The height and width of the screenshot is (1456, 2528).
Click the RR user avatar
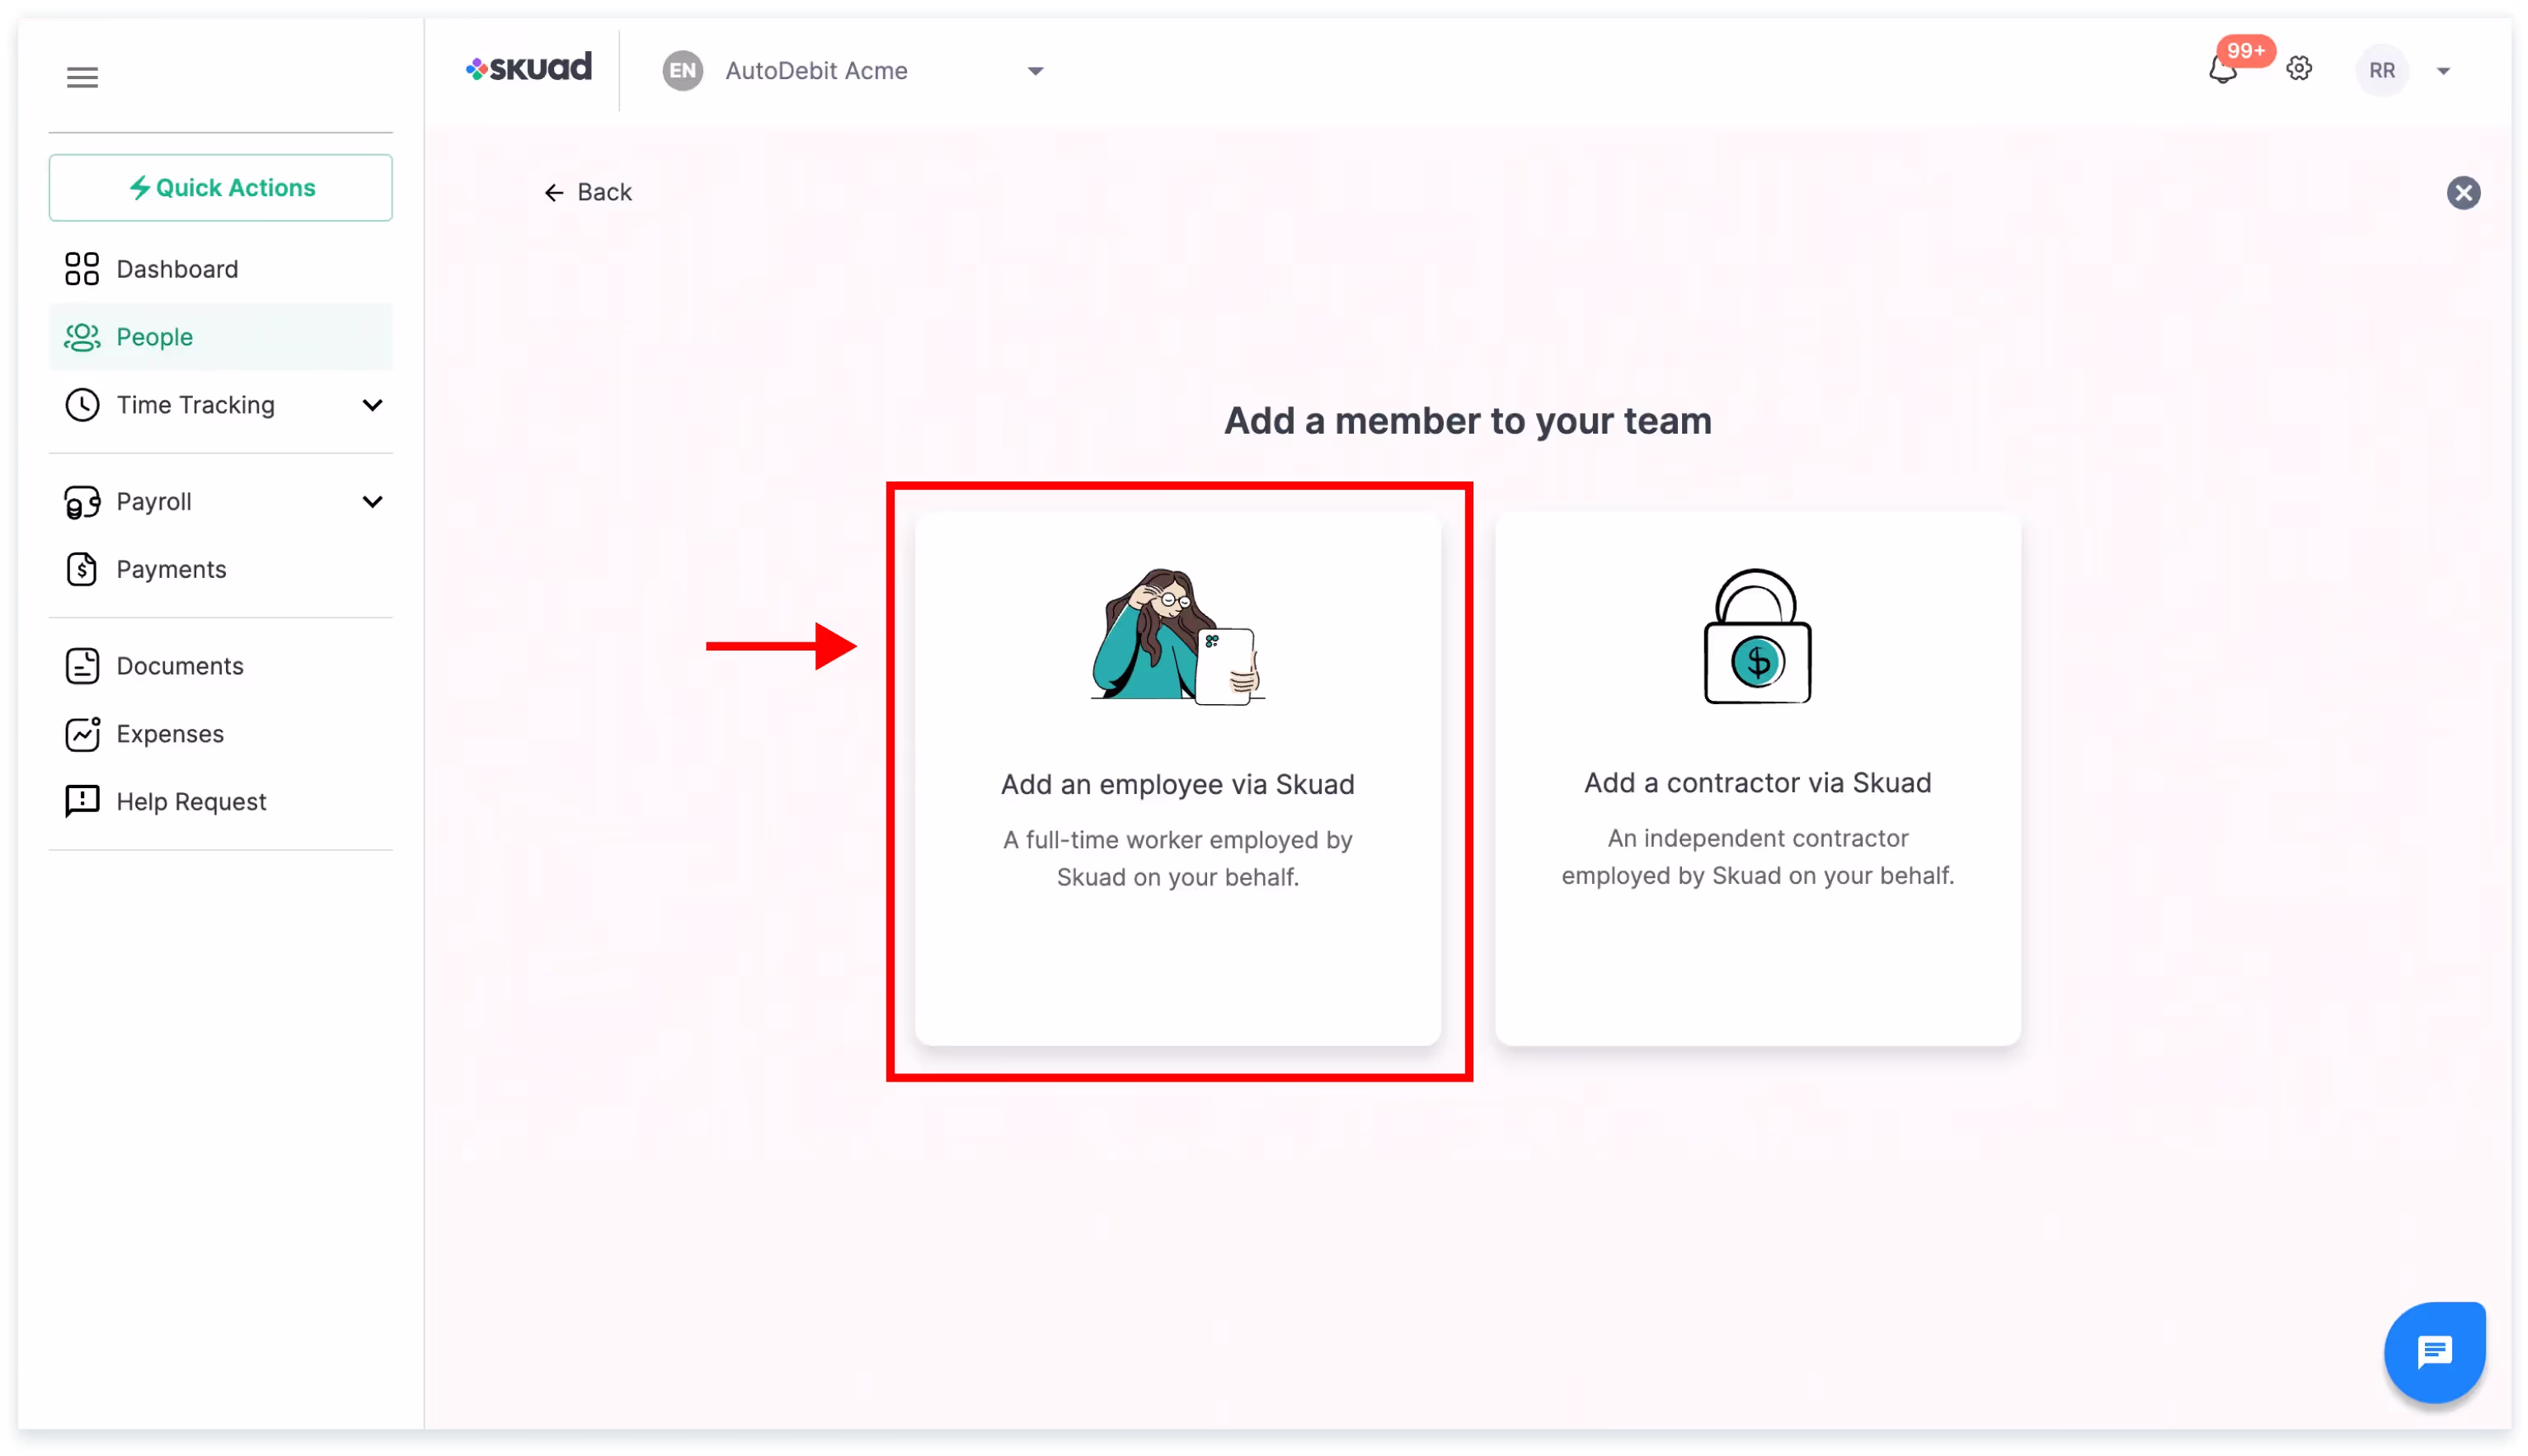coord(2382,71)
